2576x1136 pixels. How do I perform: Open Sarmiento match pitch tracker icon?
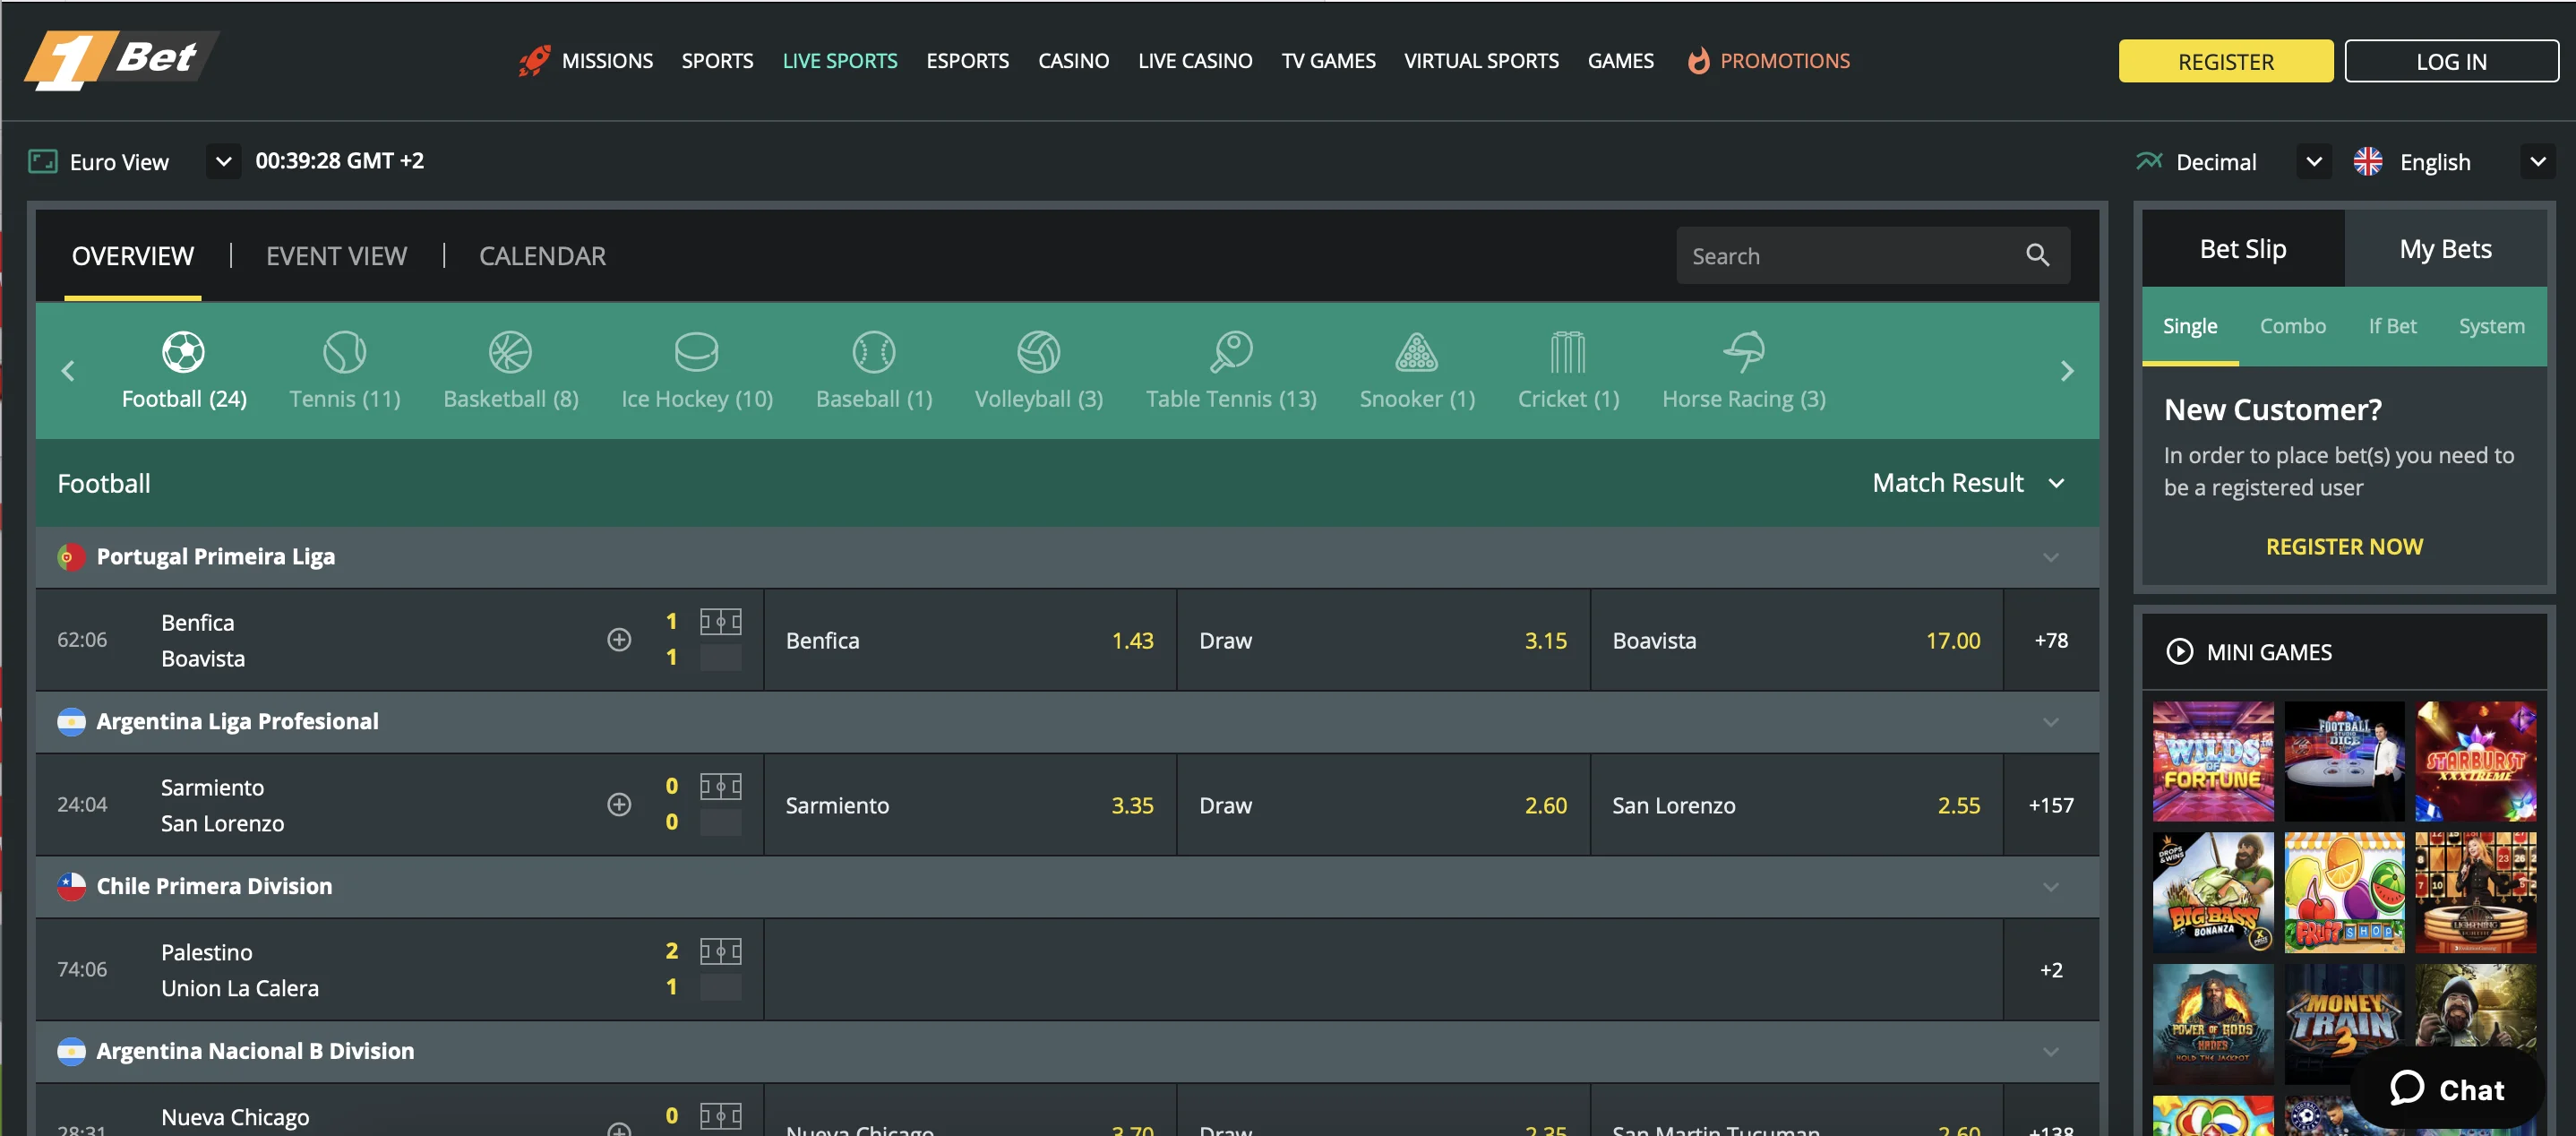[x=720, y=787]
